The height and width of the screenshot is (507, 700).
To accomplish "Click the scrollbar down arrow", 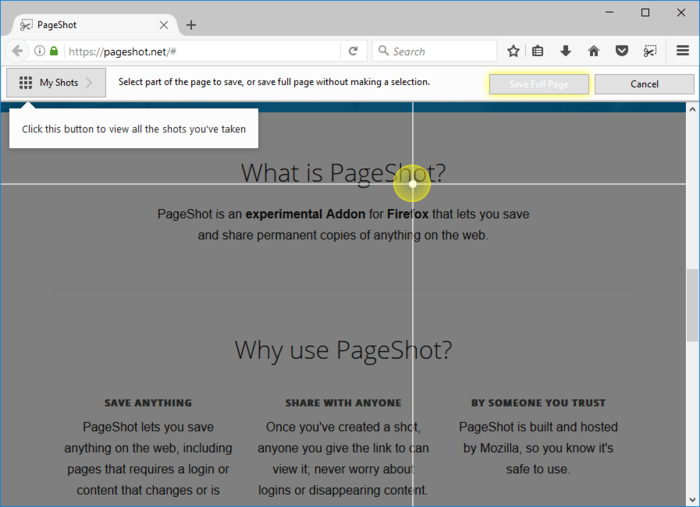I will 692,500.
